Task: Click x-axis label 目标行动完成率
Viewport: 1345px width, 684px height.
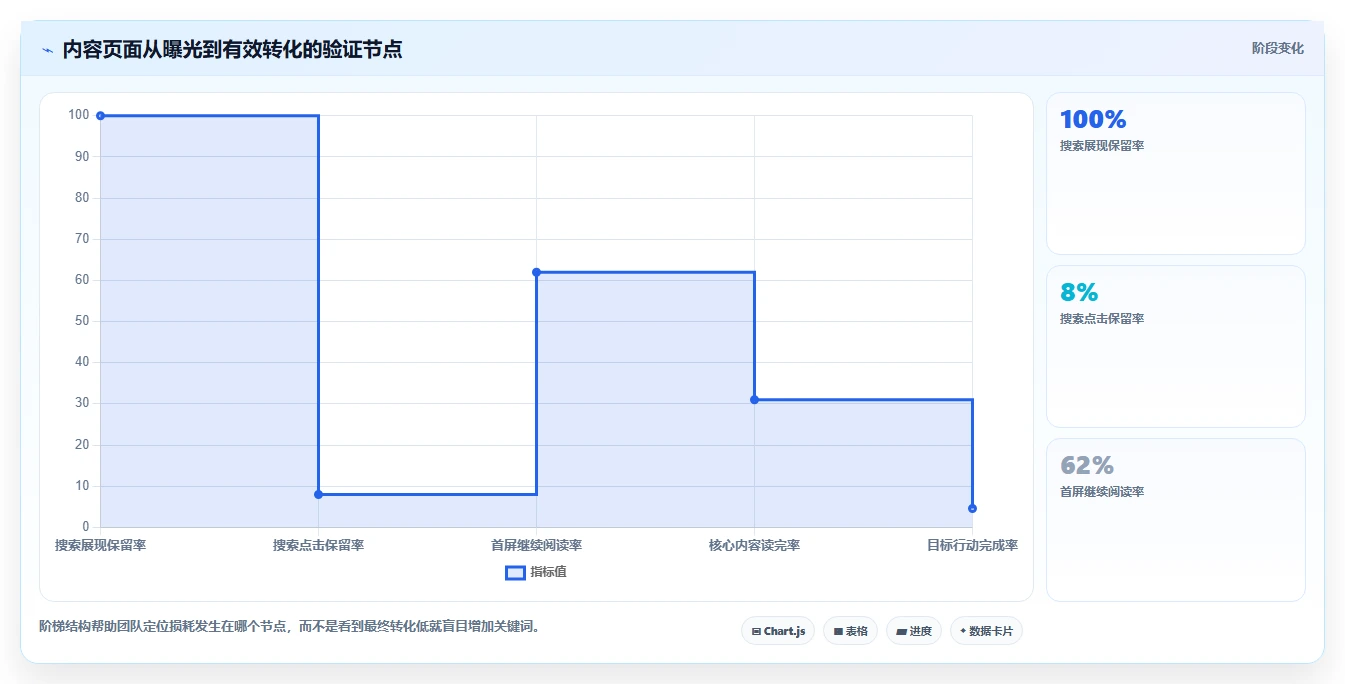Action: [x=972, y=546]
